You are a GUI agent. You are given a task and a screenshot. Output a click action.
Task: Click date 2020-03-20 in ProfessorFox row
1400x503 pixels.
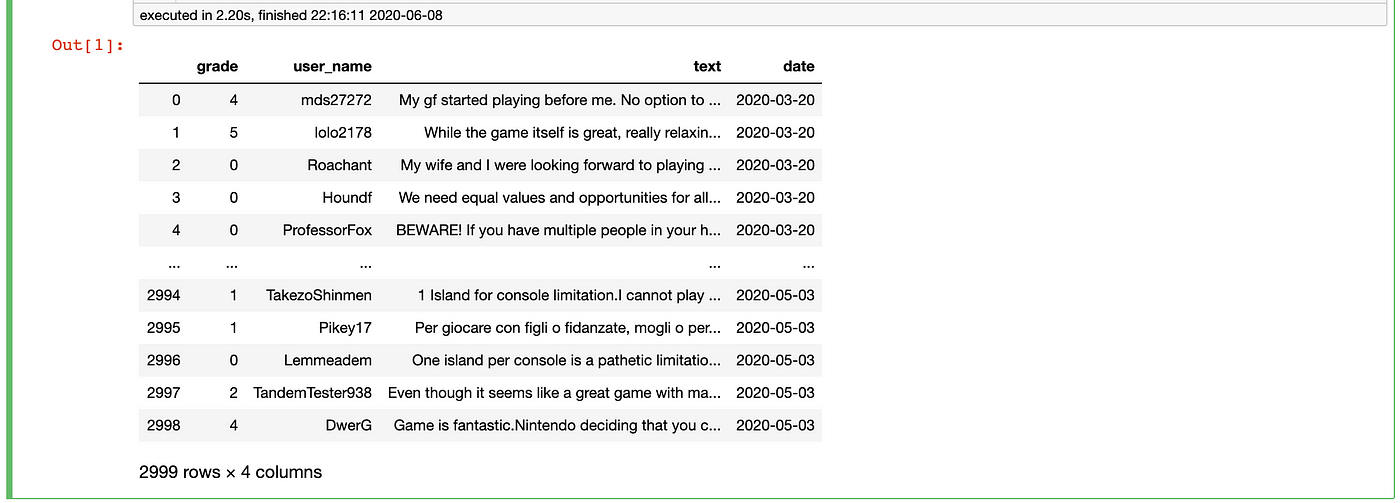(x=776, y=230)
